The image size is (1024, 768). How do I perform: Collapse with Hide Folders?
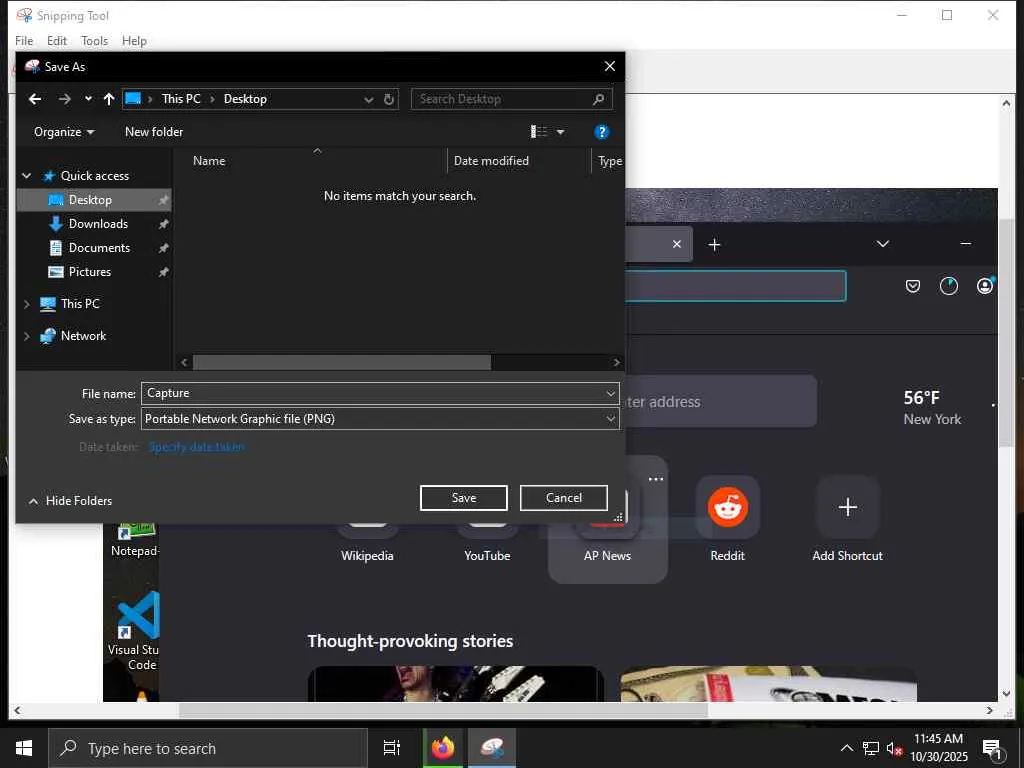pyautogui.click(x=71, y=501)
